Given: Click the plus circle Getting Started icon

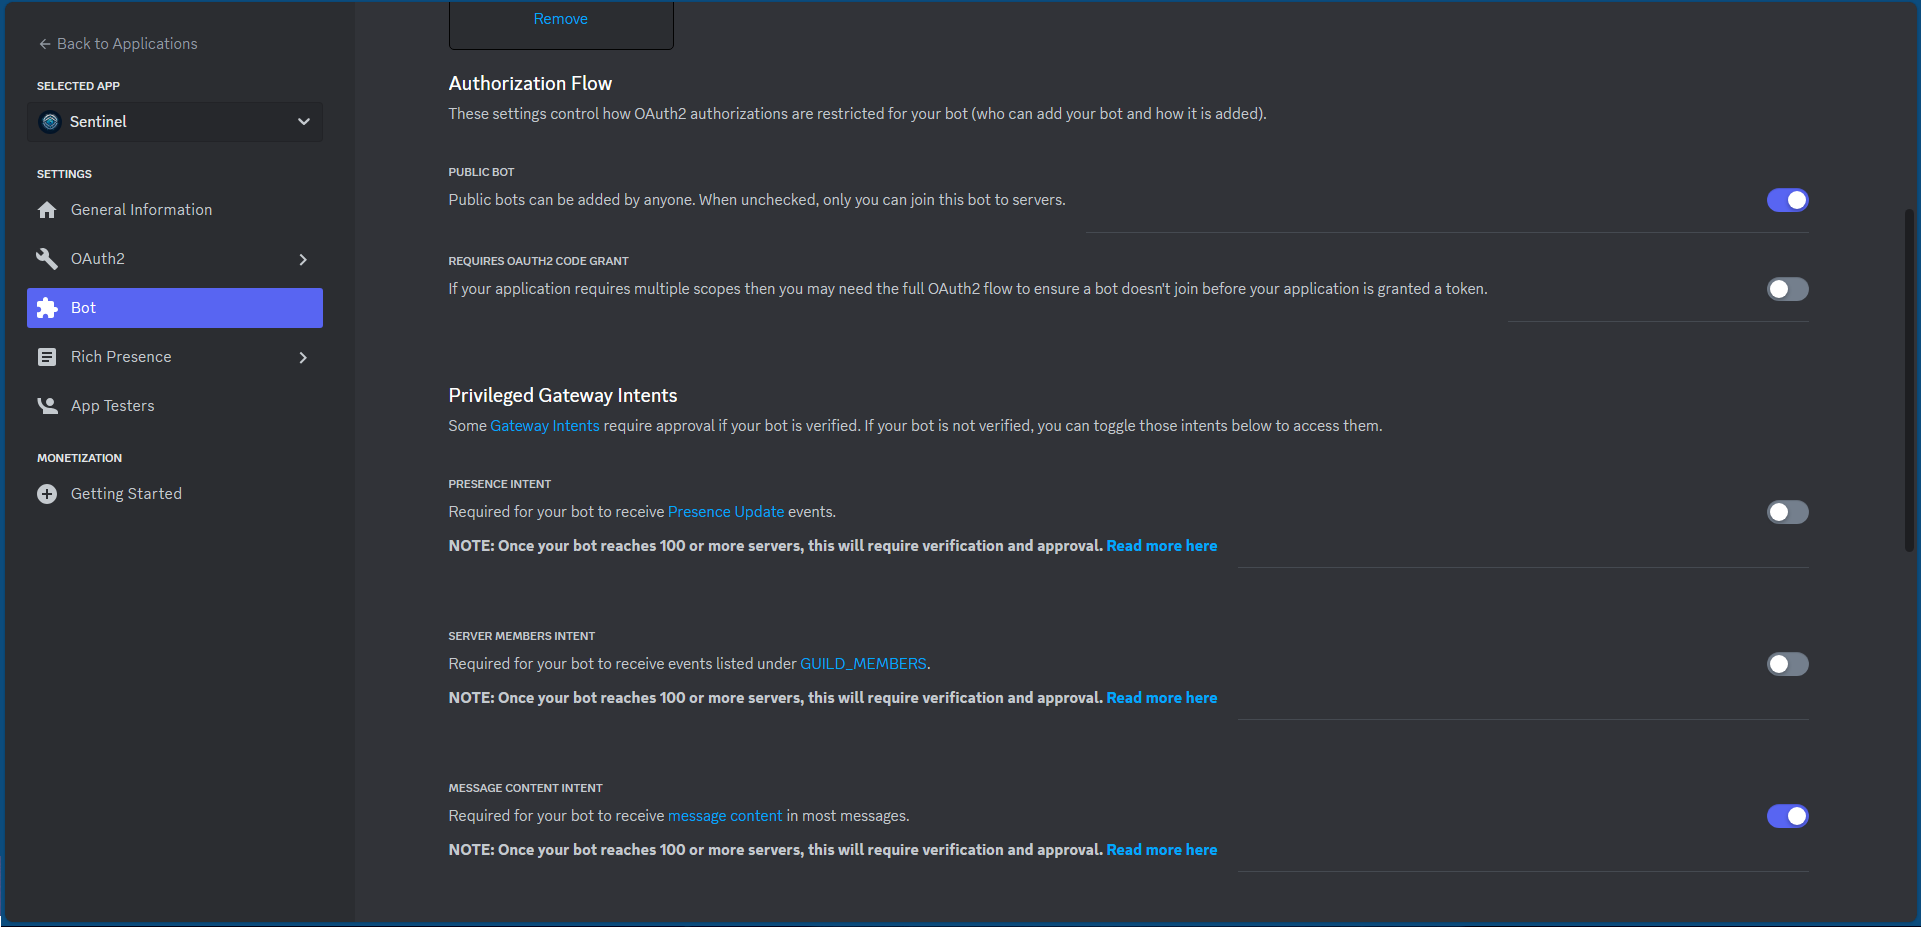Looking at the screenshot, I should [x=47, y=494].
